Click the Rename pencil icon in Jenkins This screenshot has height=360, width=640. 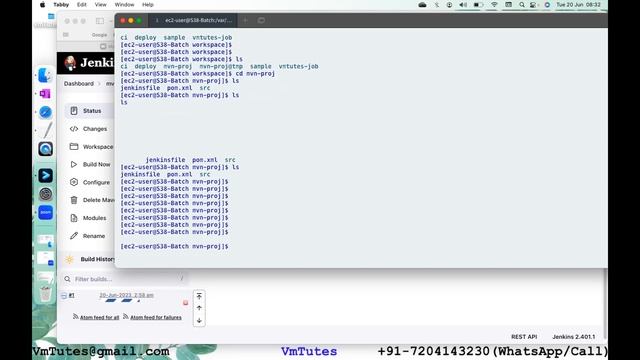74,236
